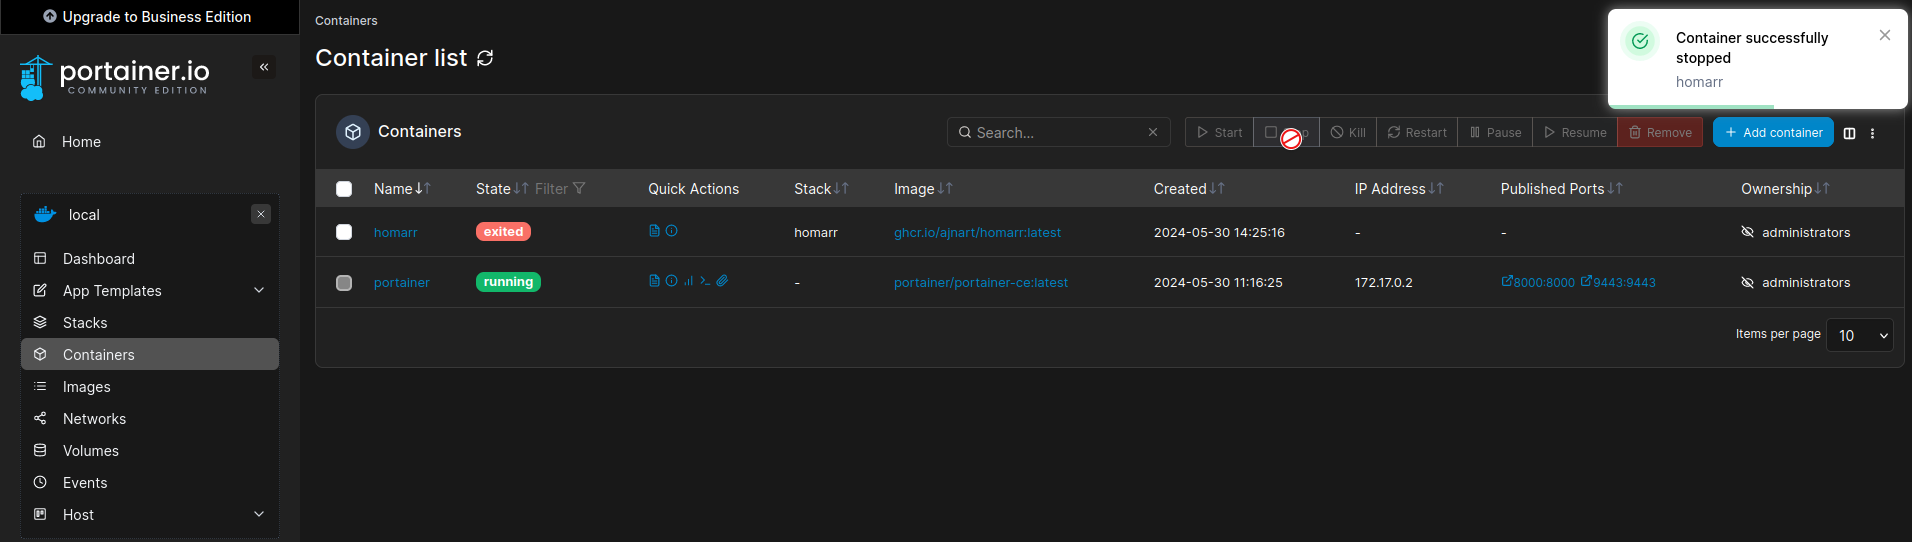Open Networks in sidebar
The width and height of the screenshot is (1912, 542).
tap(150, 418)
